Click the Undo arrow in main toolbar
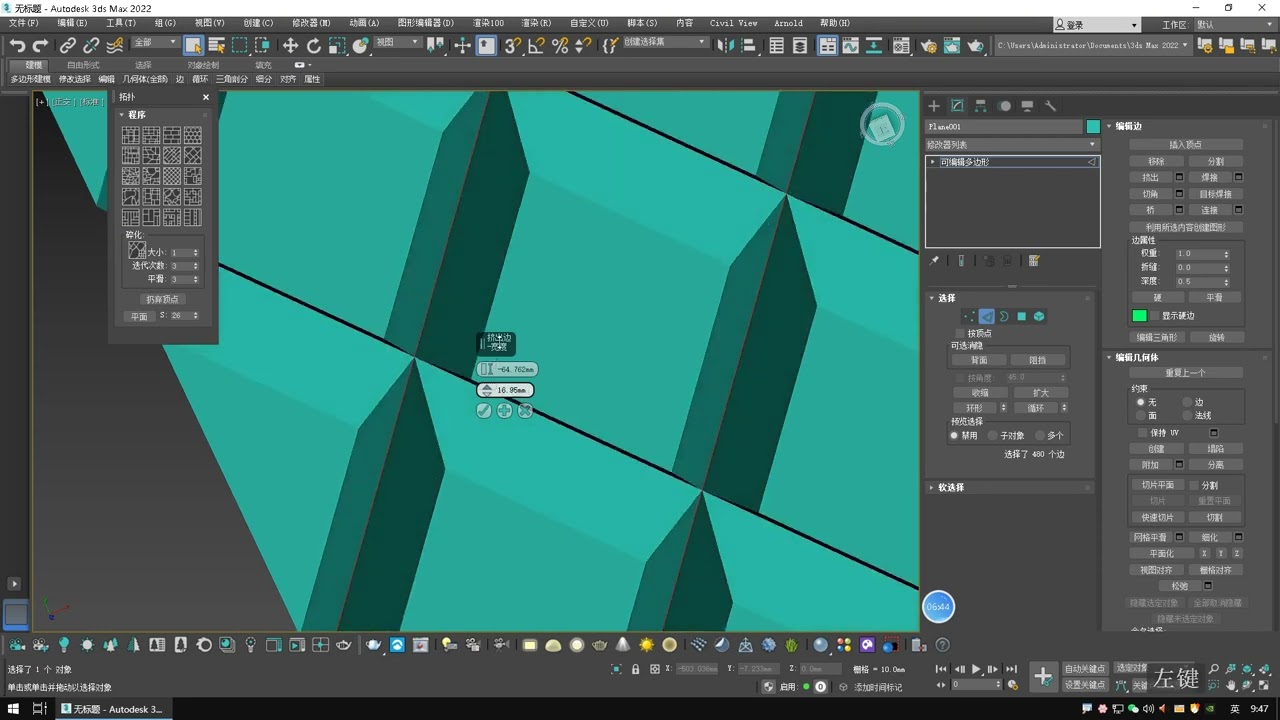This screenshot has height=720, width=1280. (17, 45)
